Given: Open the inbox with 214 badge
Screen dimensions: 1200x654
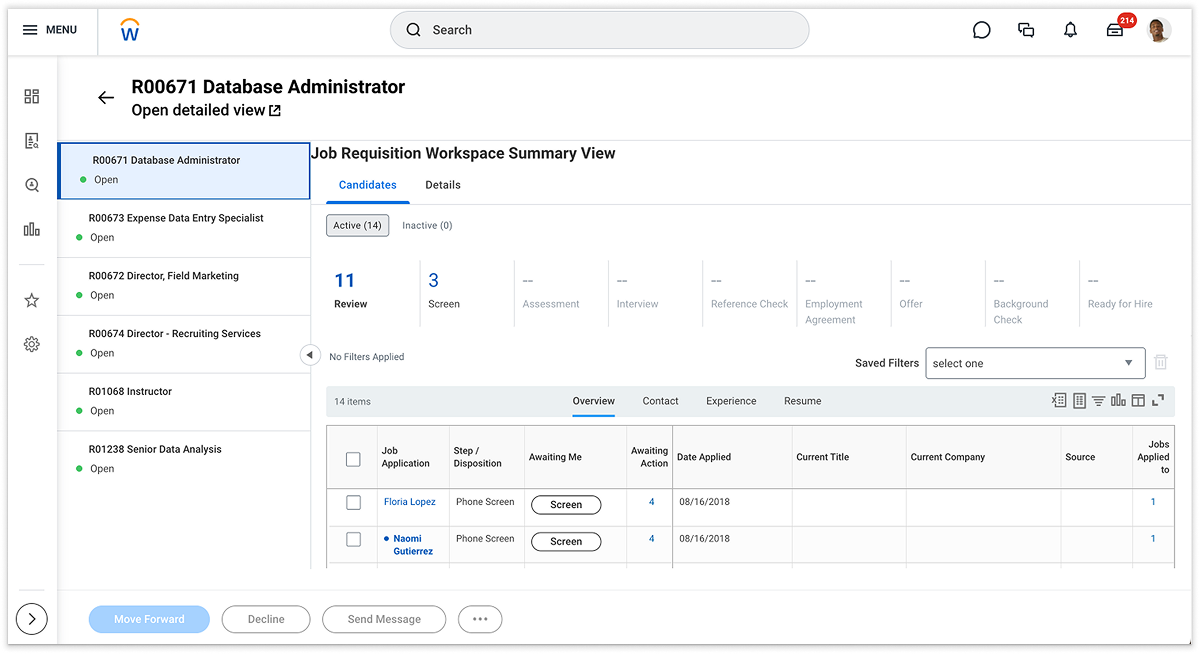Looking at the screenshot, I should point(1116,29).
